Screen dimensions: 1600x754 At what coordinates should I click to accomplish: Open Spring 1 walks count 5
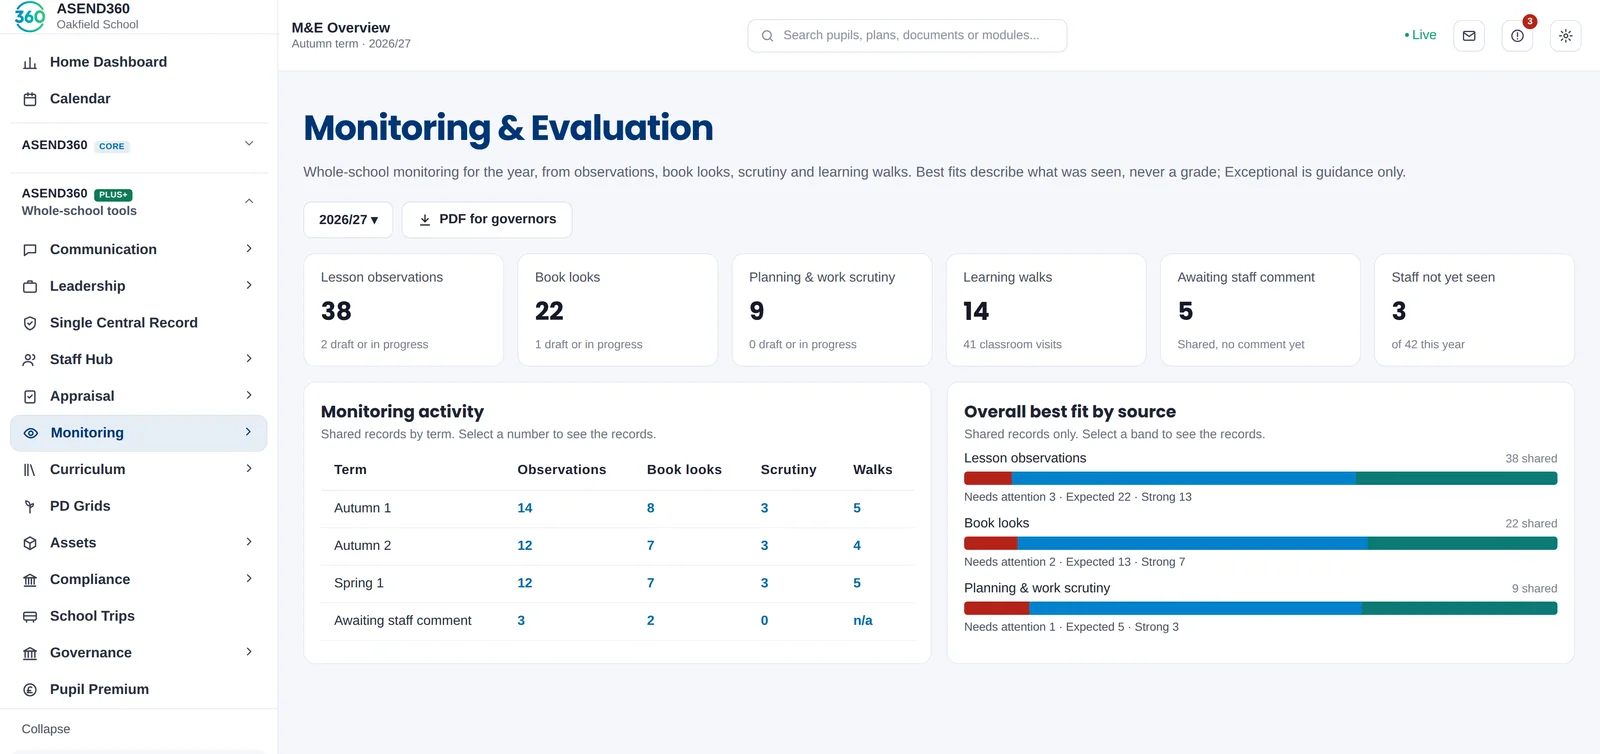(857, 583)
